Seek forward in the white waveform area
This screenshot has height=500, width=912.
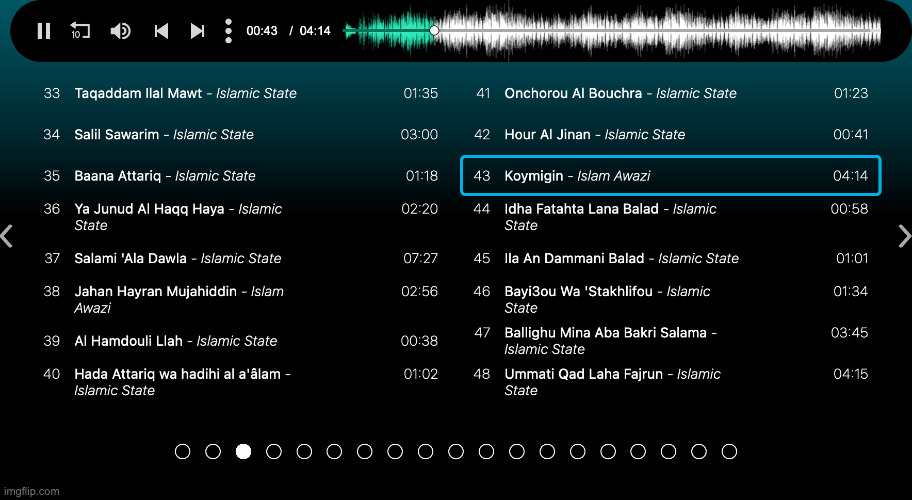tap(660, 30)
